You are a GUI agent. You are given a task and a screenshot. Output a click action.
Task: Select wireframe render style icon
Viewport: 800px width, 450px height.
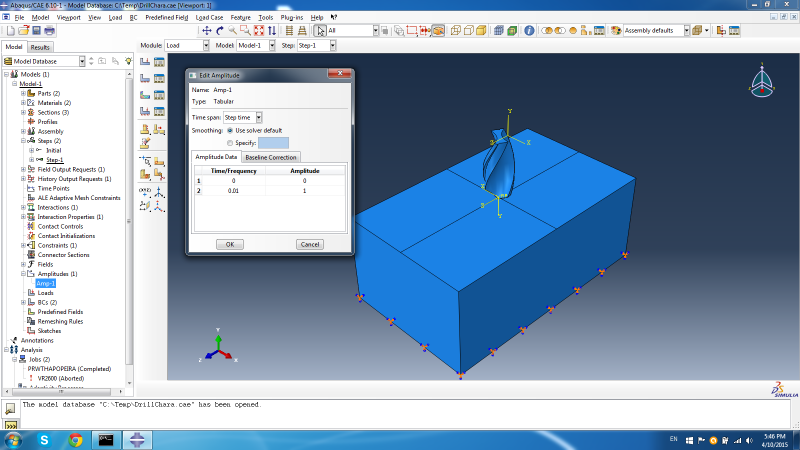click(x=455, y=31)
